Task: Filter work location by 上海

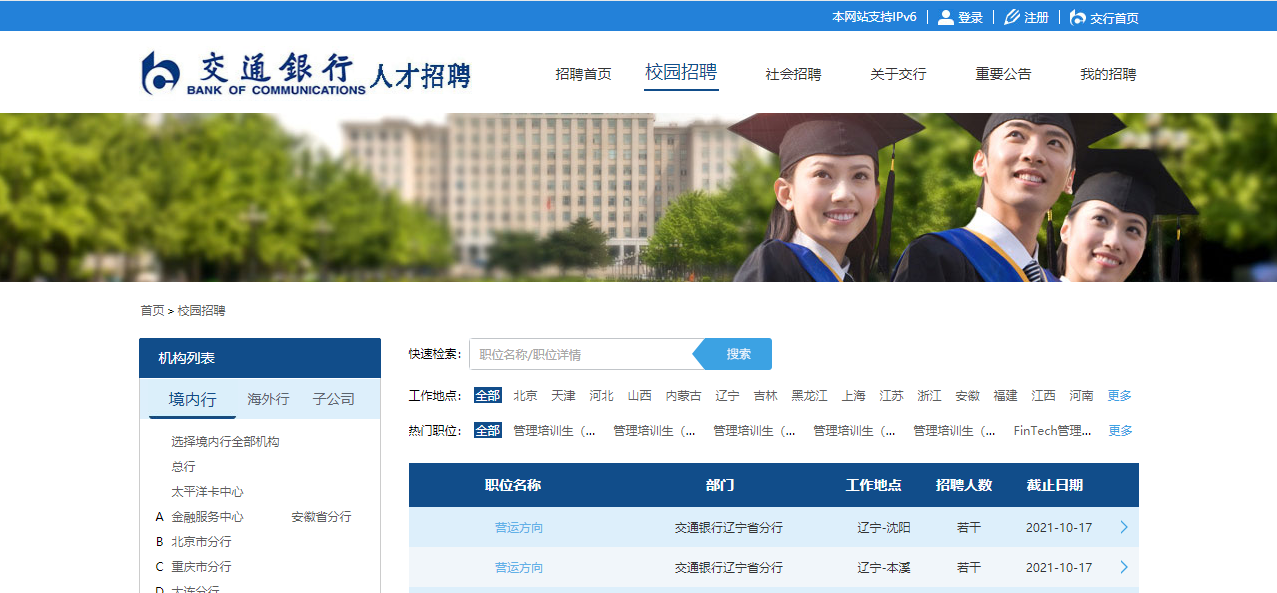Action: (853, 396)
